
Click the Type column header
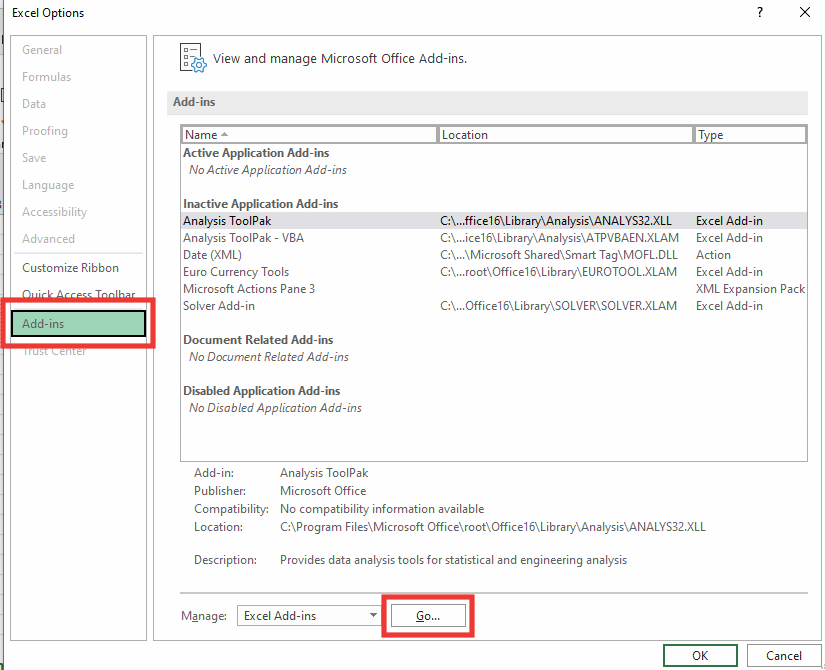750,135
